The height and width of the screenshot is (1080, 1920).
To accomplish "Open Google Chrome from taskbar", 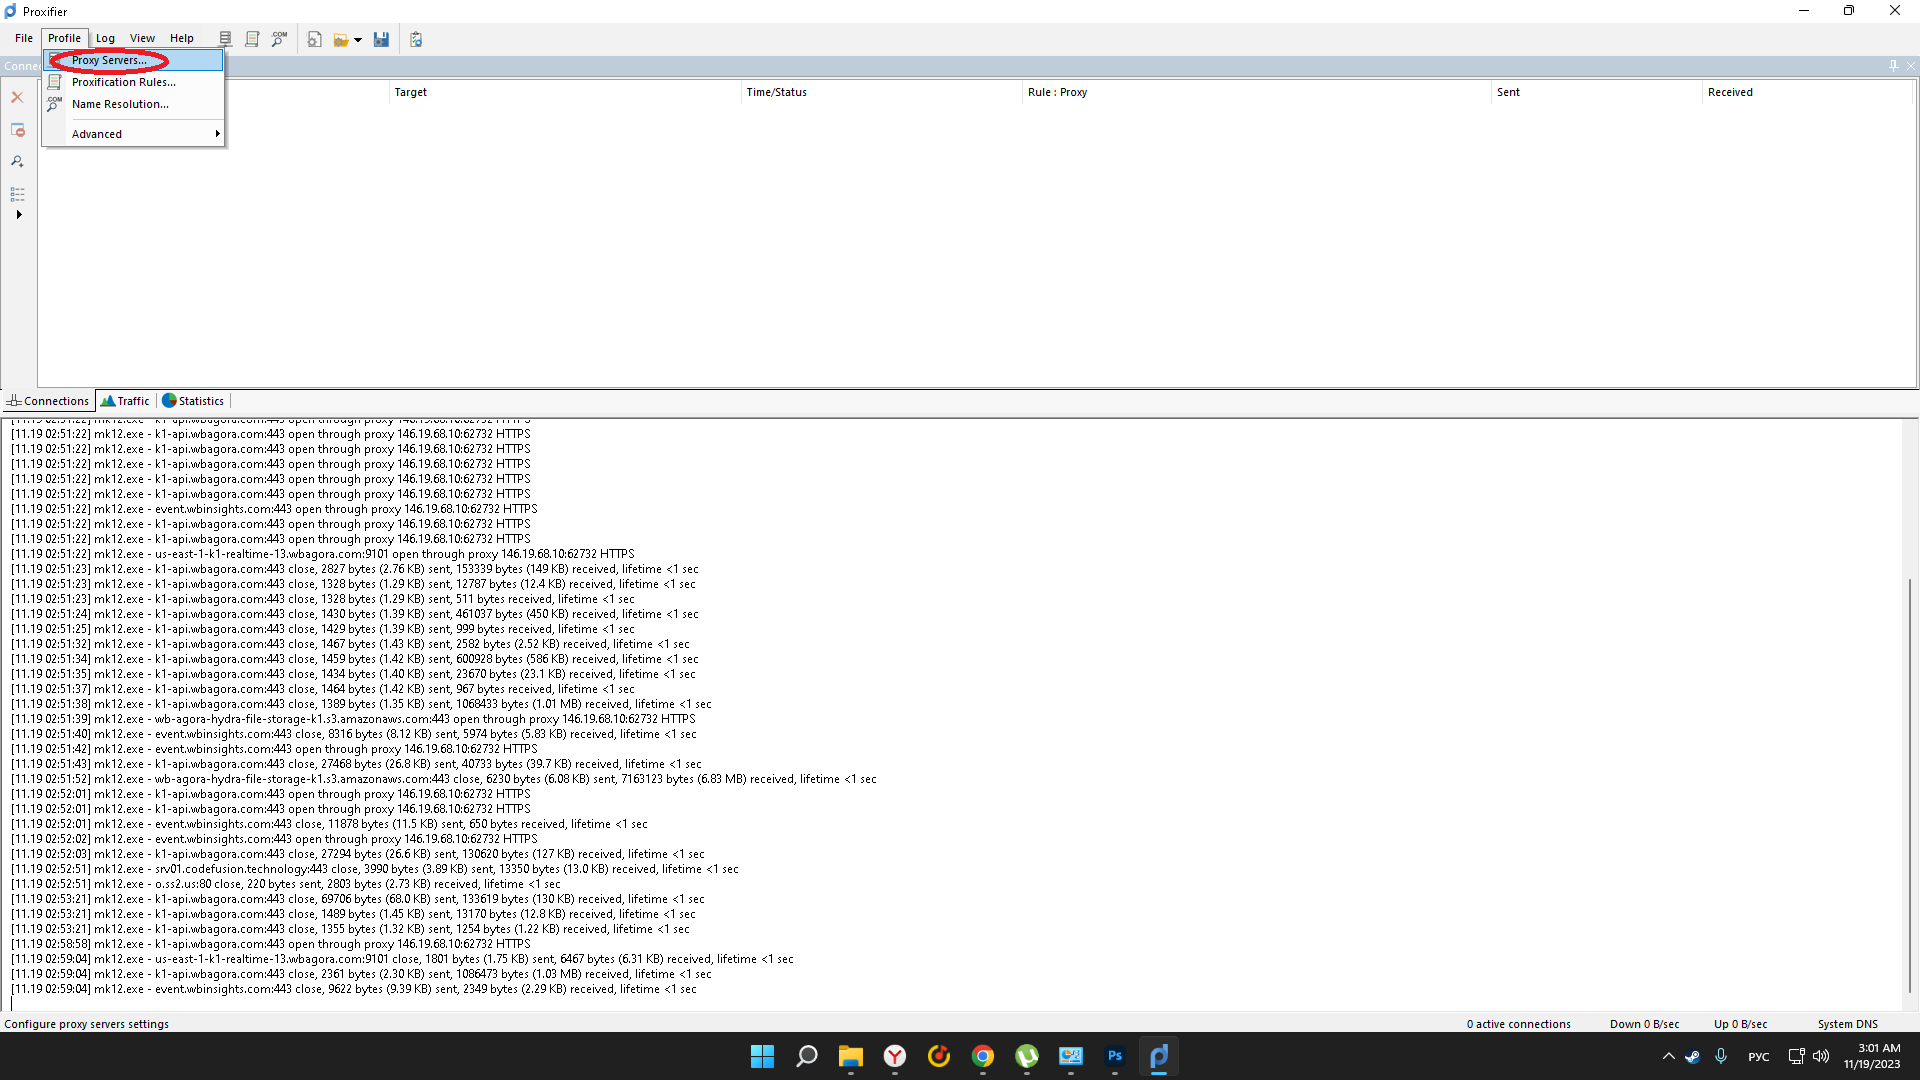I will tap(982, 1056).
